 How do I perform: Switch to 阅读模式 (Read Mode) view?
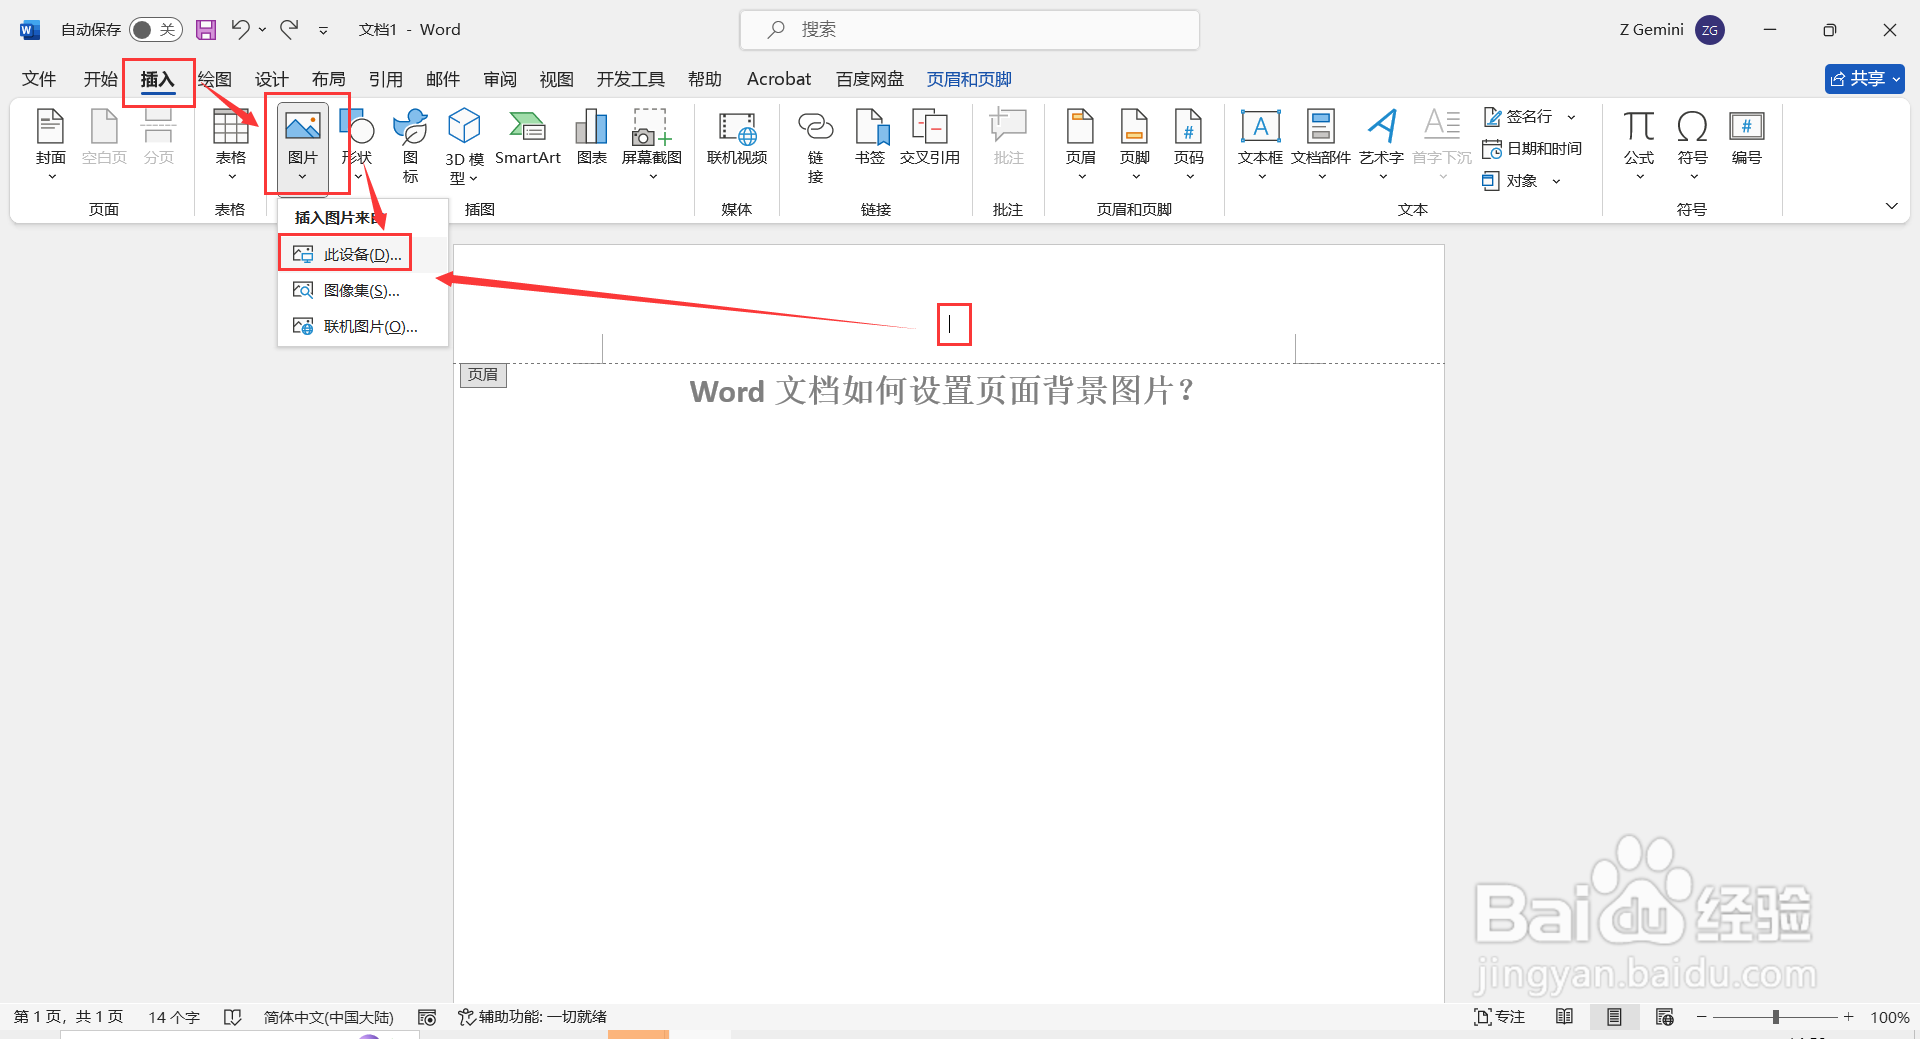pos(1565,1016)
